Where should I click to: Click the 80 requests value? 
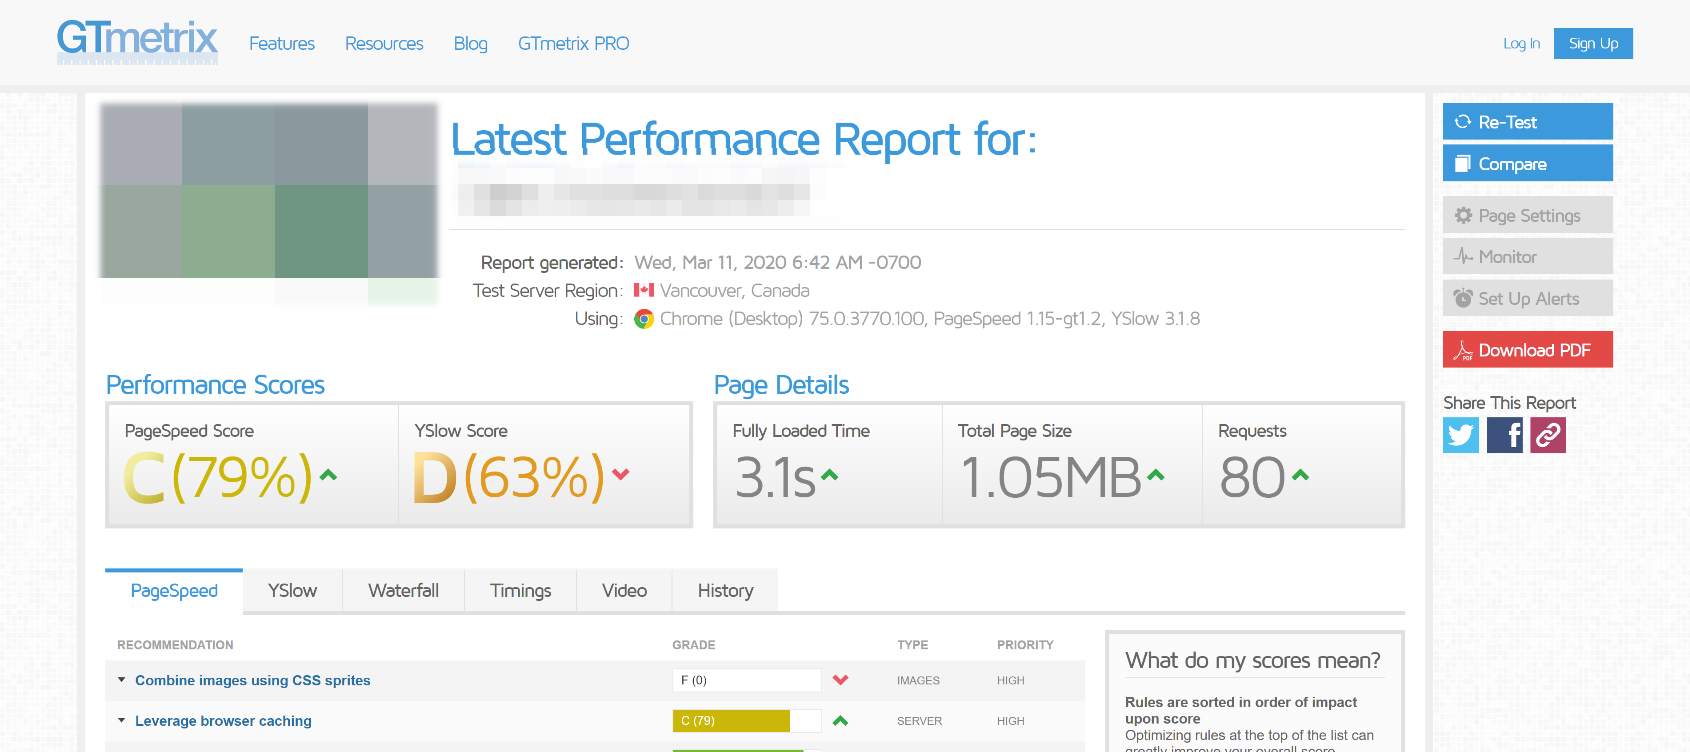point(1252,477)
